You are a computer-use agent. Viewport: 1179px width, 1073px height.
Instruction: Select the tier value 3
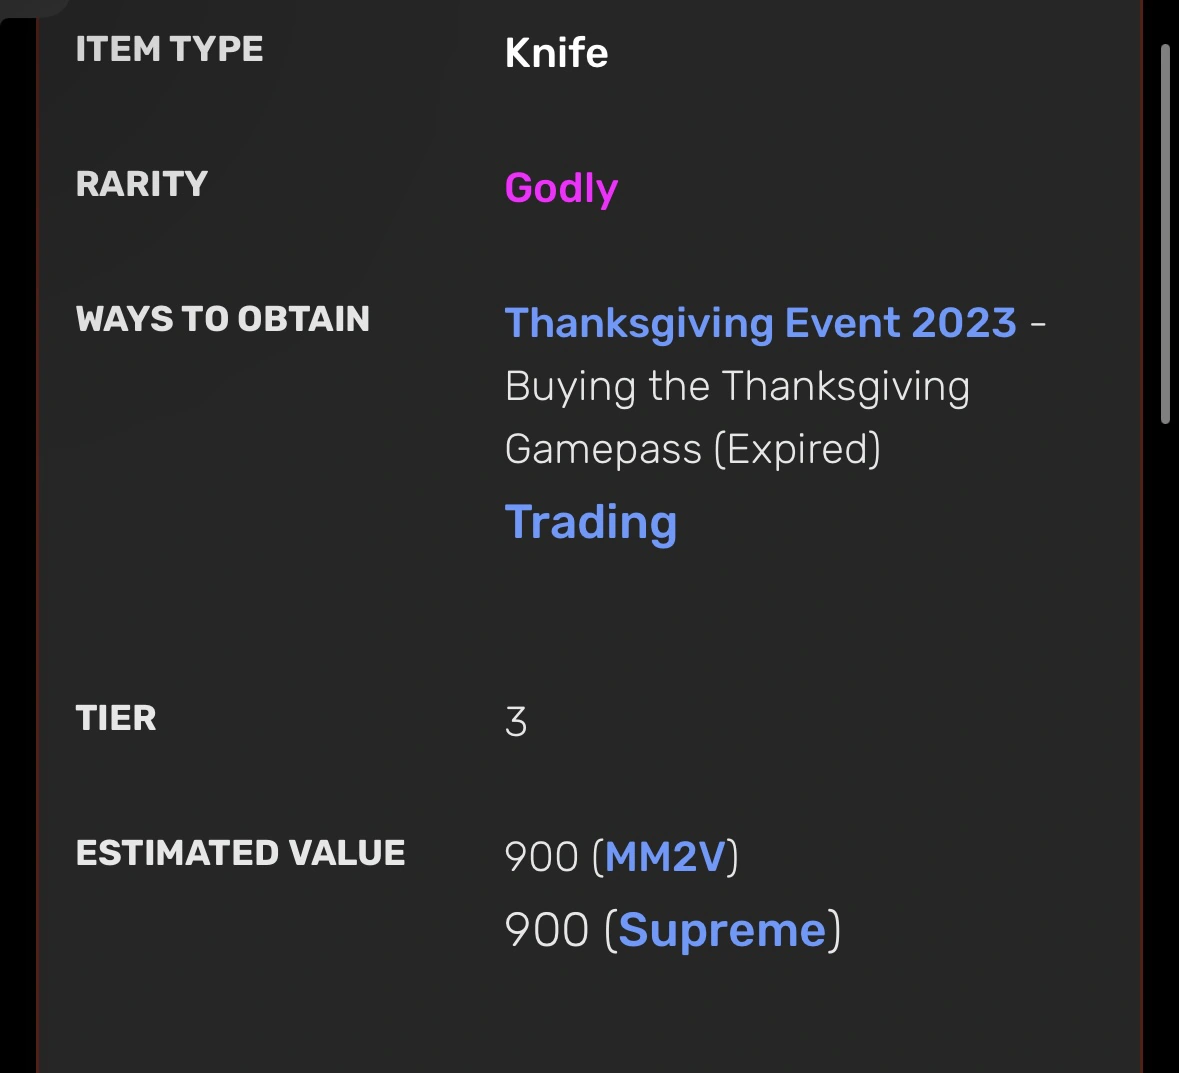(514, 719)
